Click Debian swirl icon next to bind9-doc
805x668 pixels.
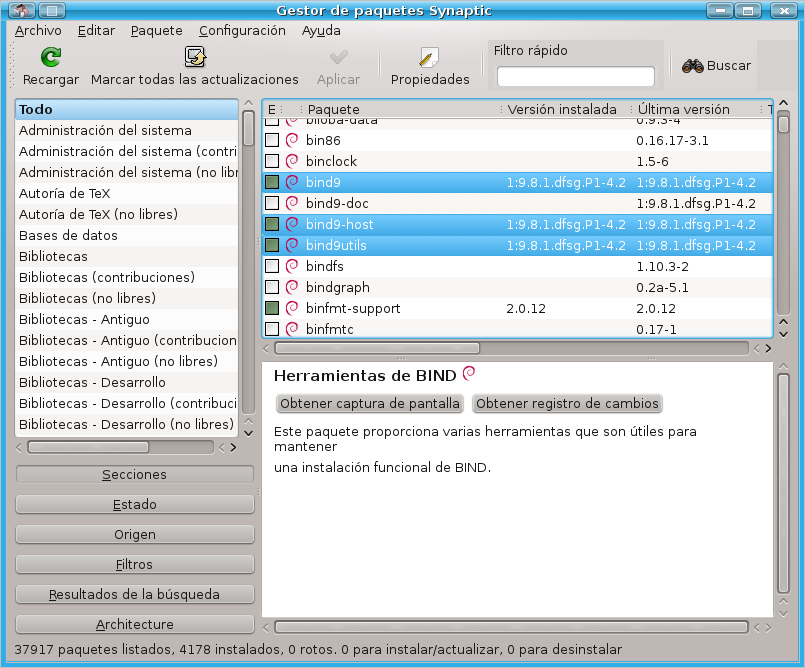[292, 203]
